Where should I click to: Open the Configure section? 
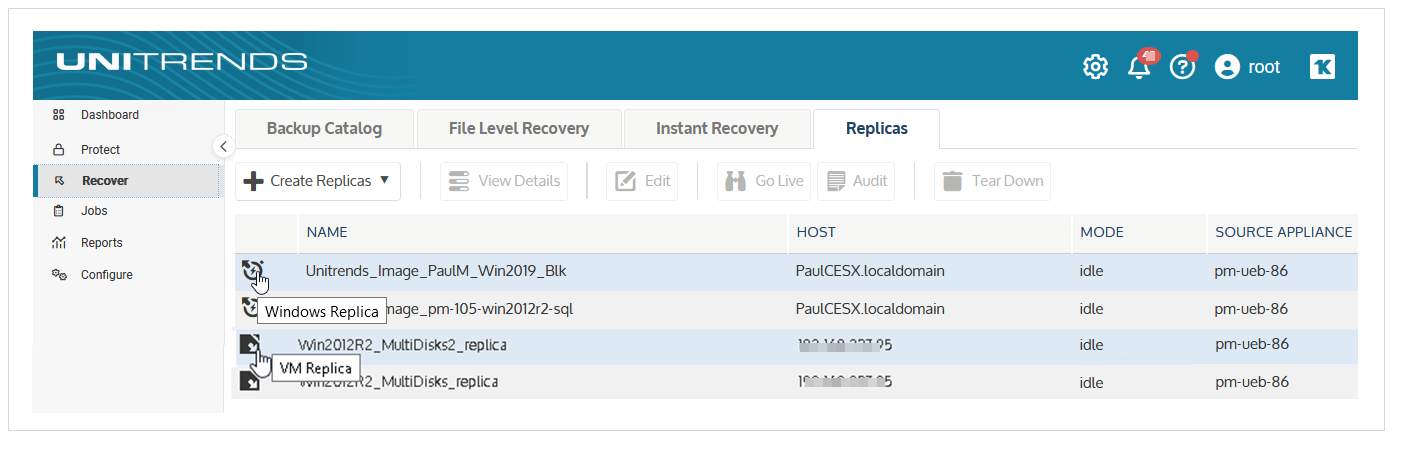coord(107,275)
